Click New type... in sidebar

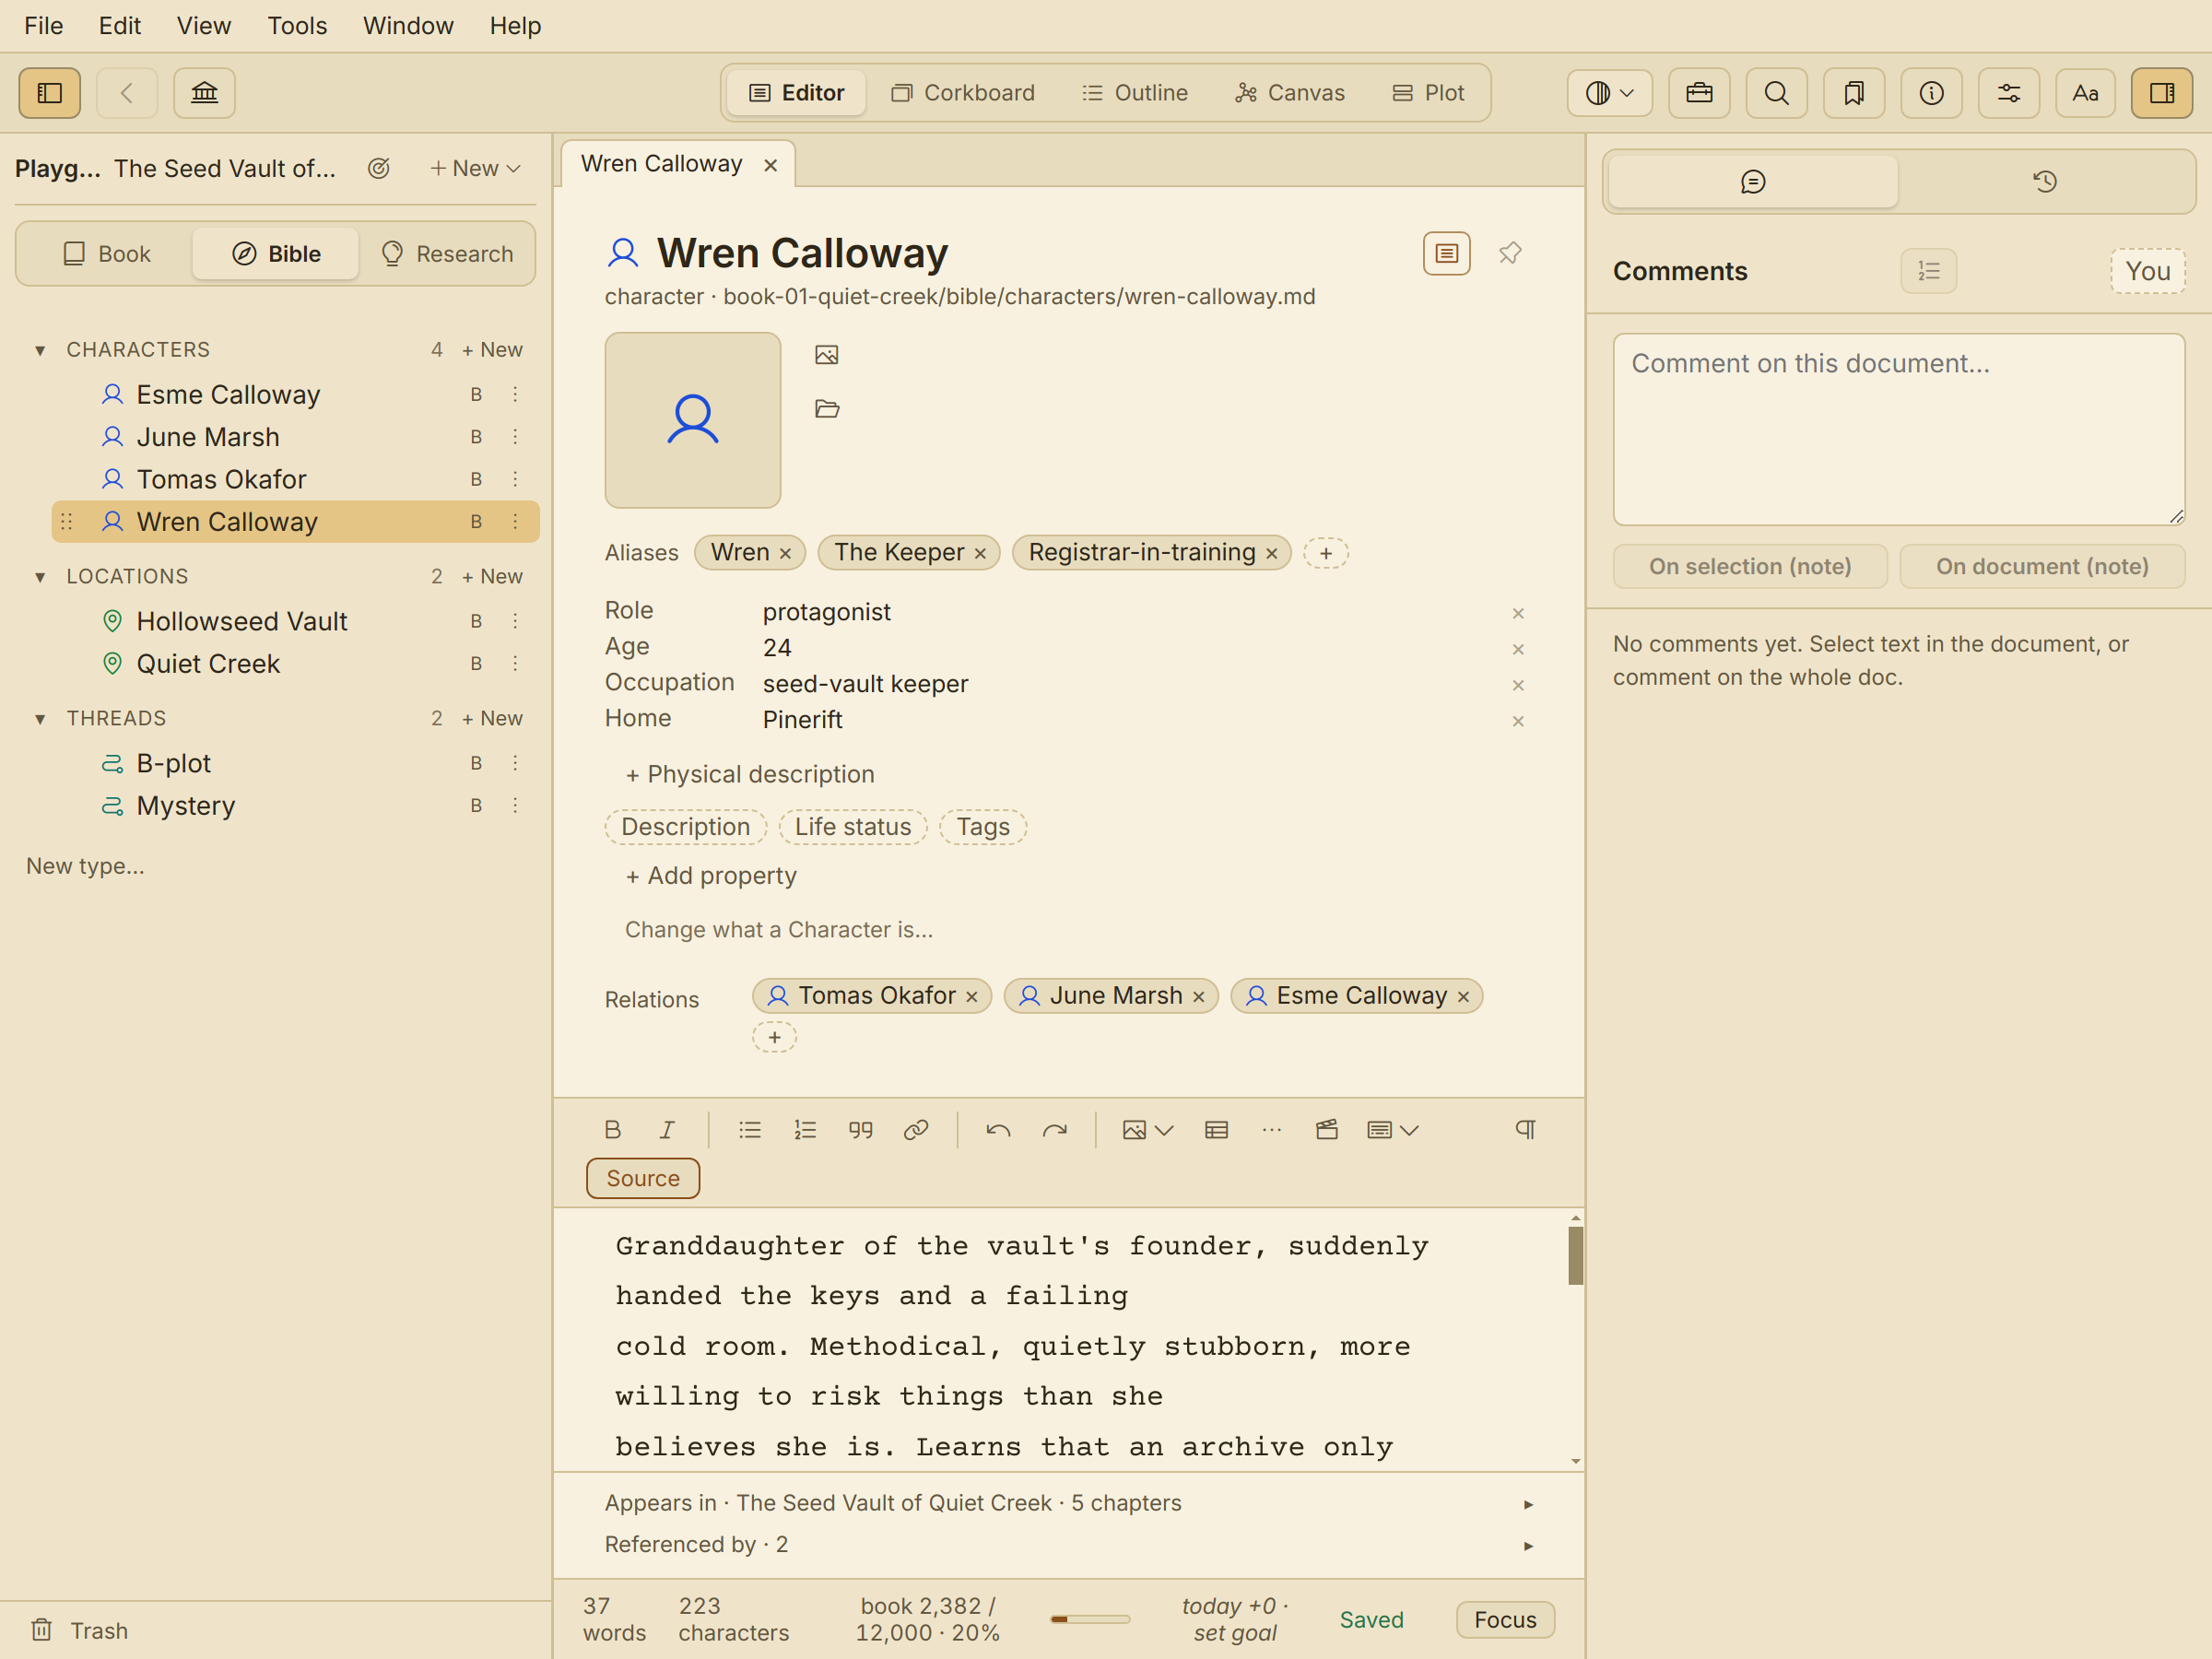point(86,866)
